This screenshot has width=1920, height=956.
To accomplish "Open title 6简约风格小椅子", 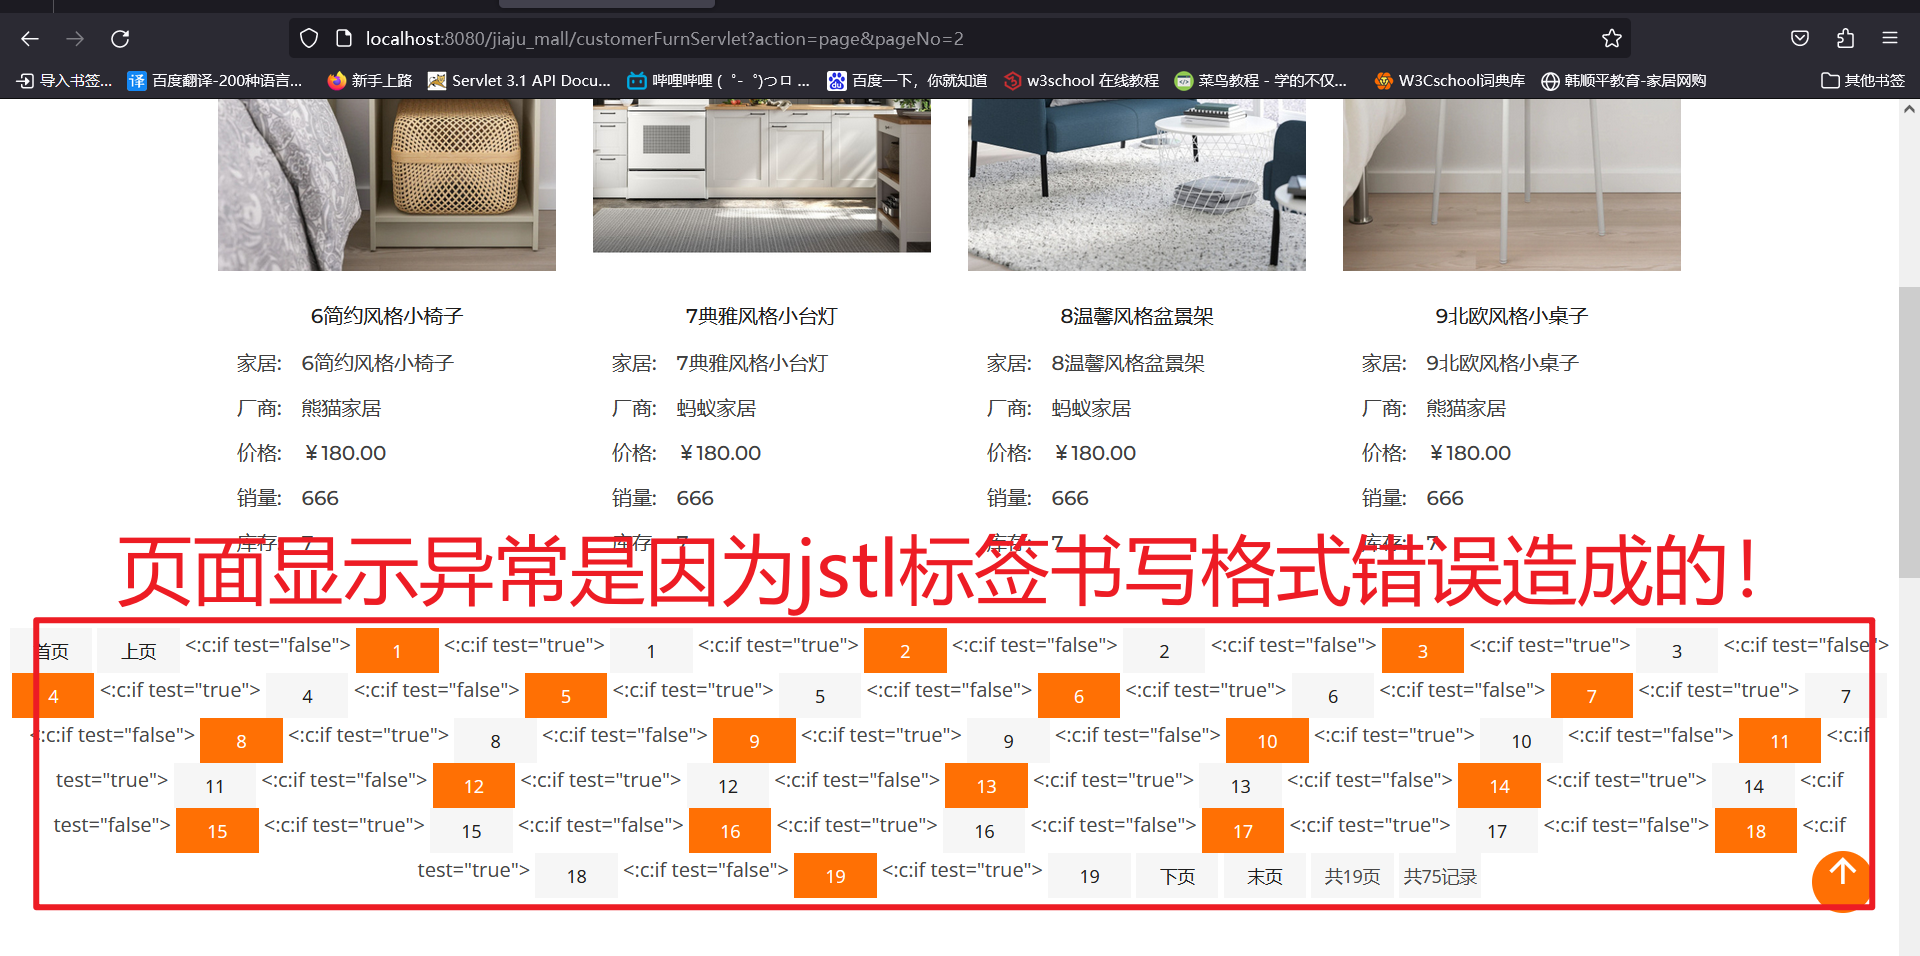I will pyautogui.click(x=387, y=316).
